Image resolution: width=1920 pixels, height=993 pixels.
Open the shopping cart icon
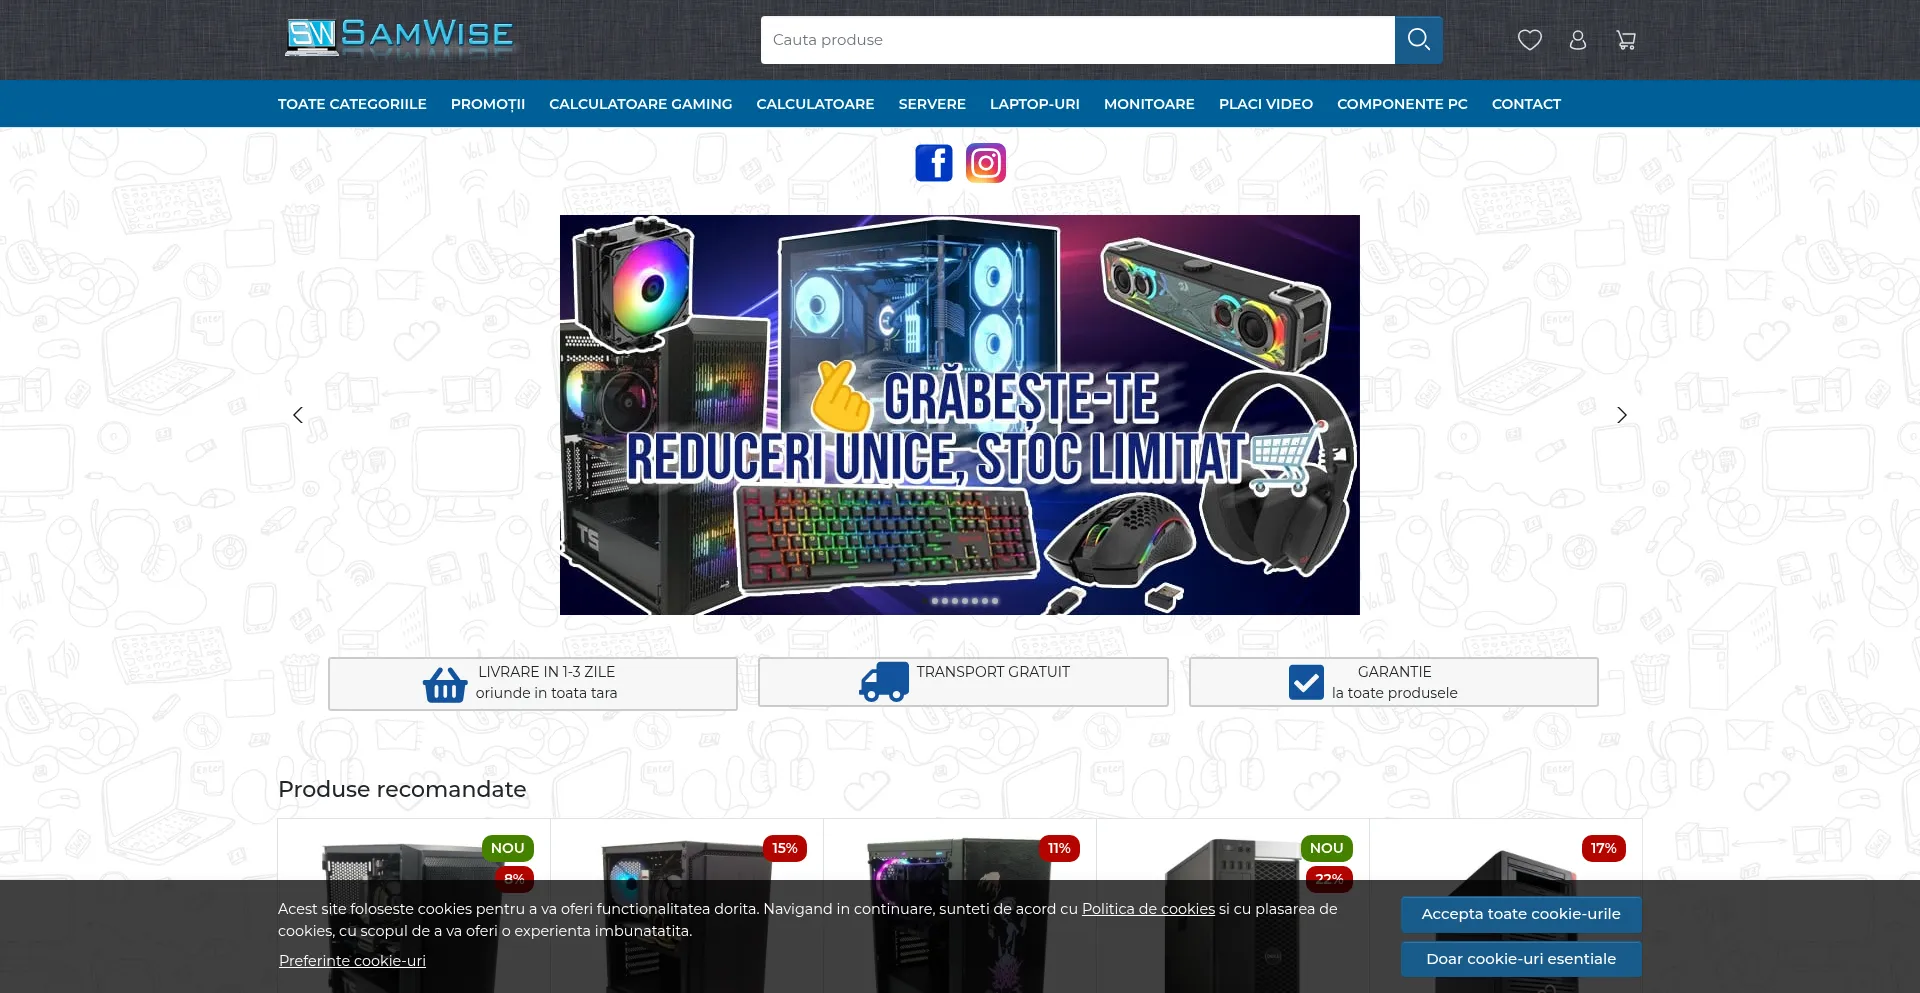[1626, 40]
